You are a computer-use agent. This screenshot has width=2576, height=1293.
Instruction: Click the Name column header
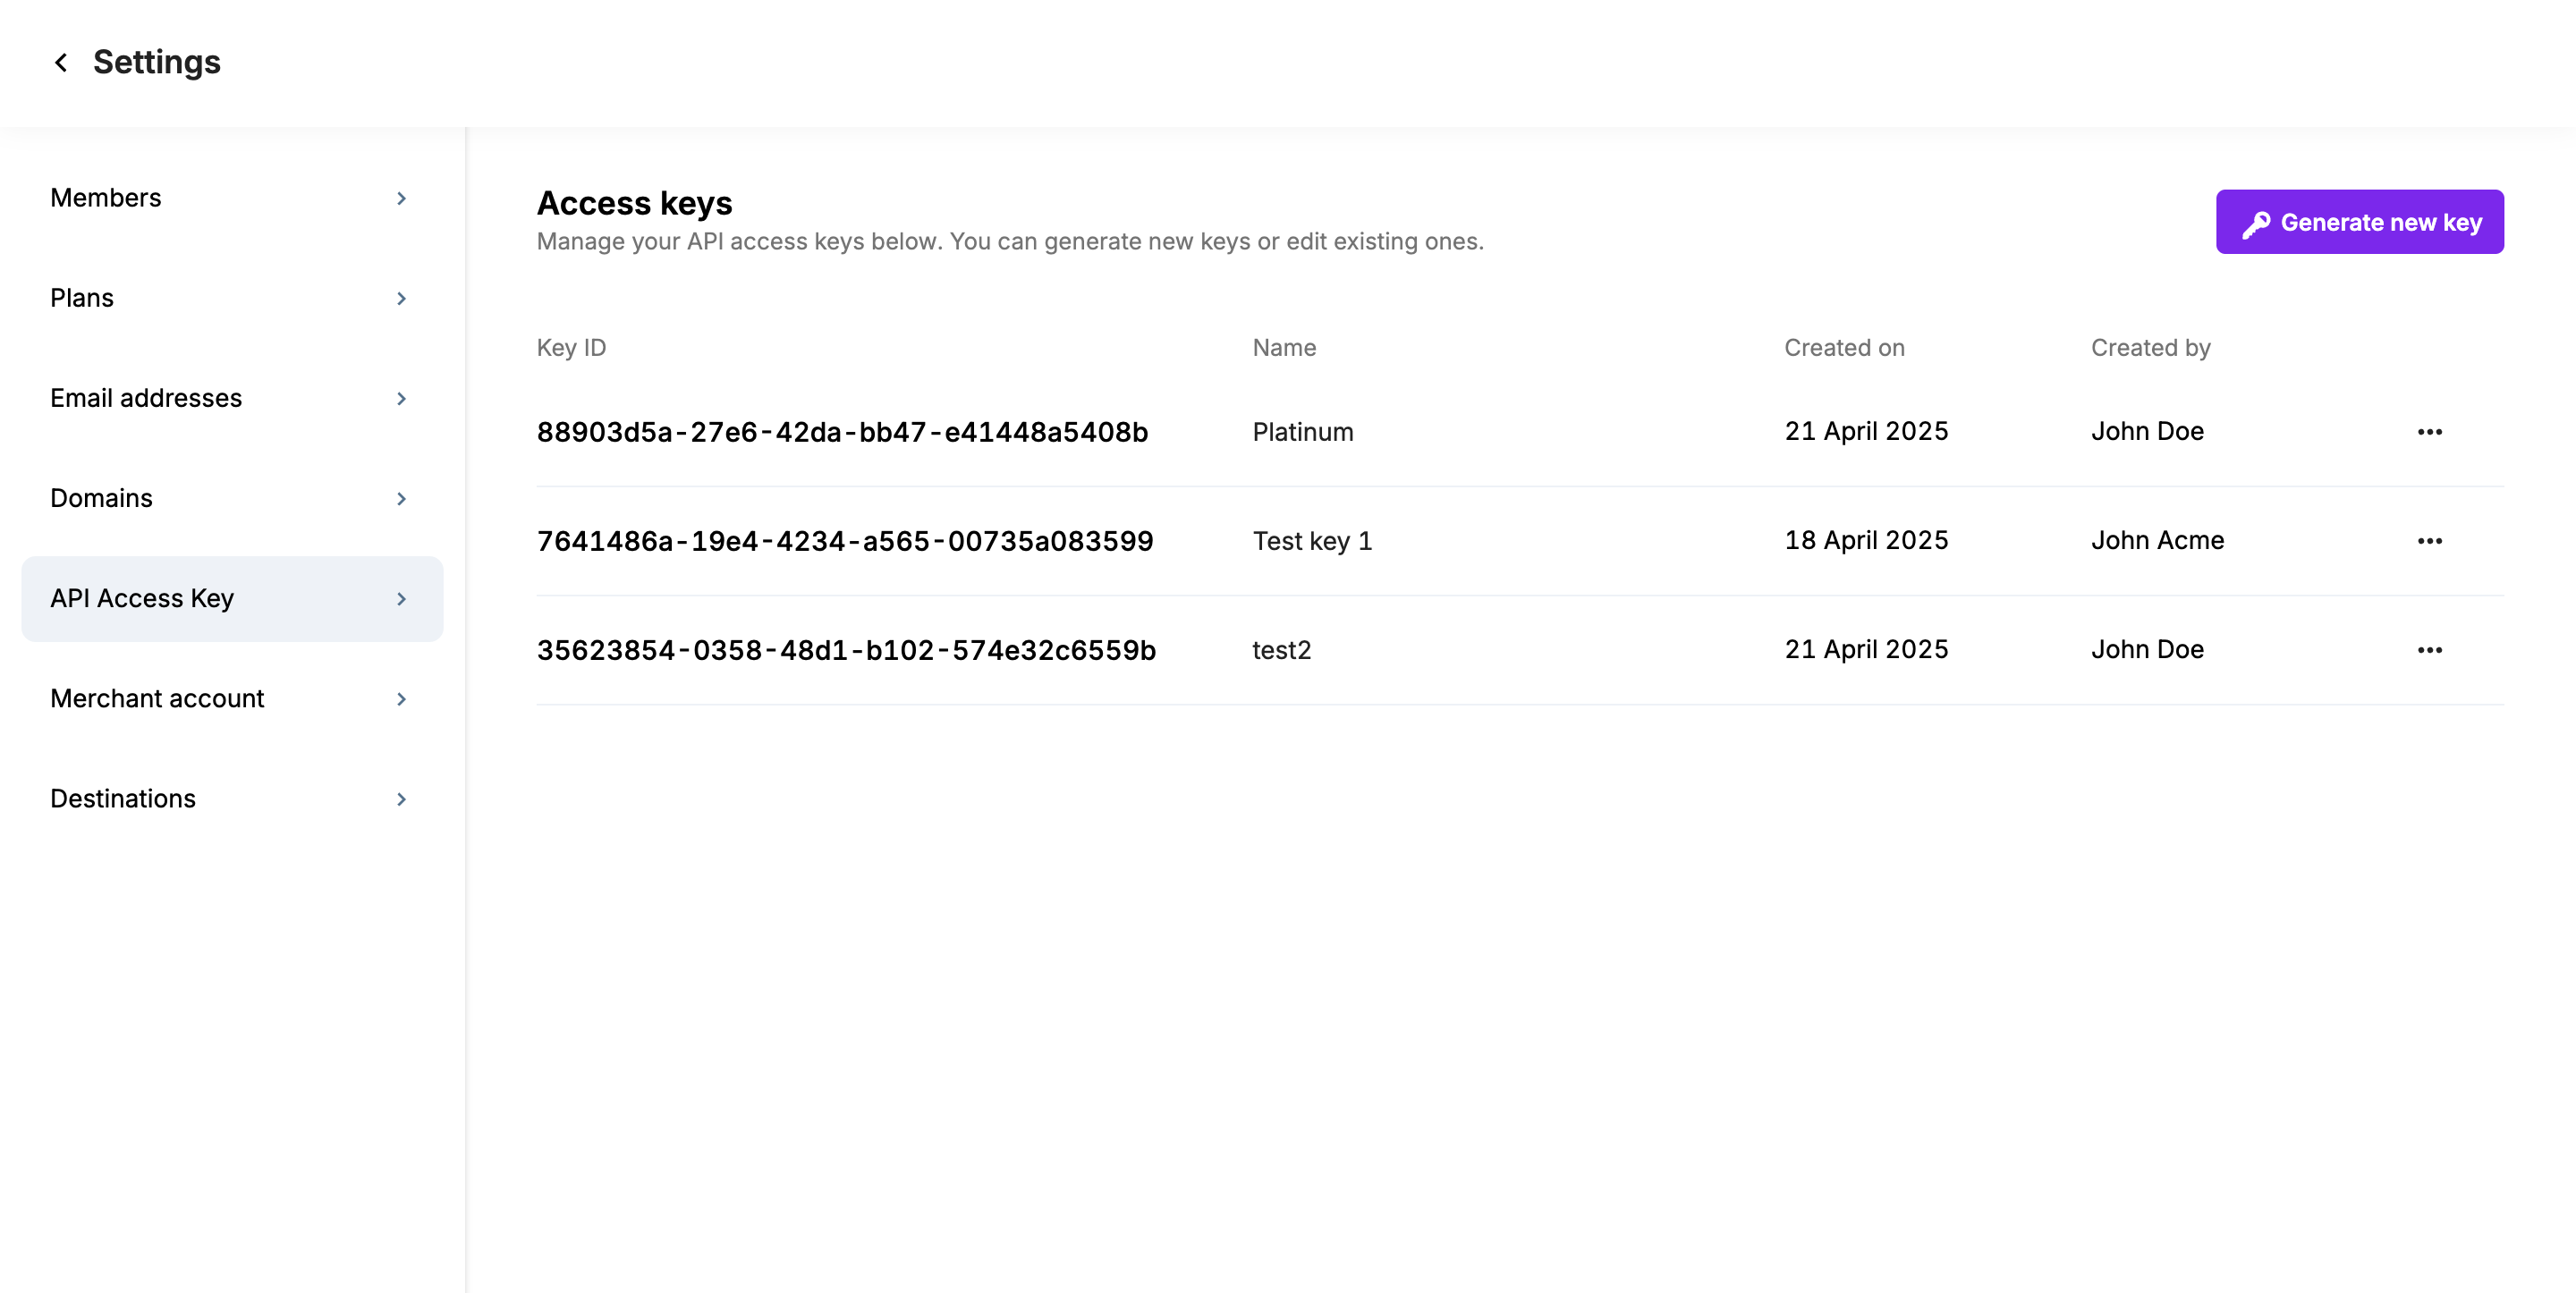tap(1284, 348)
